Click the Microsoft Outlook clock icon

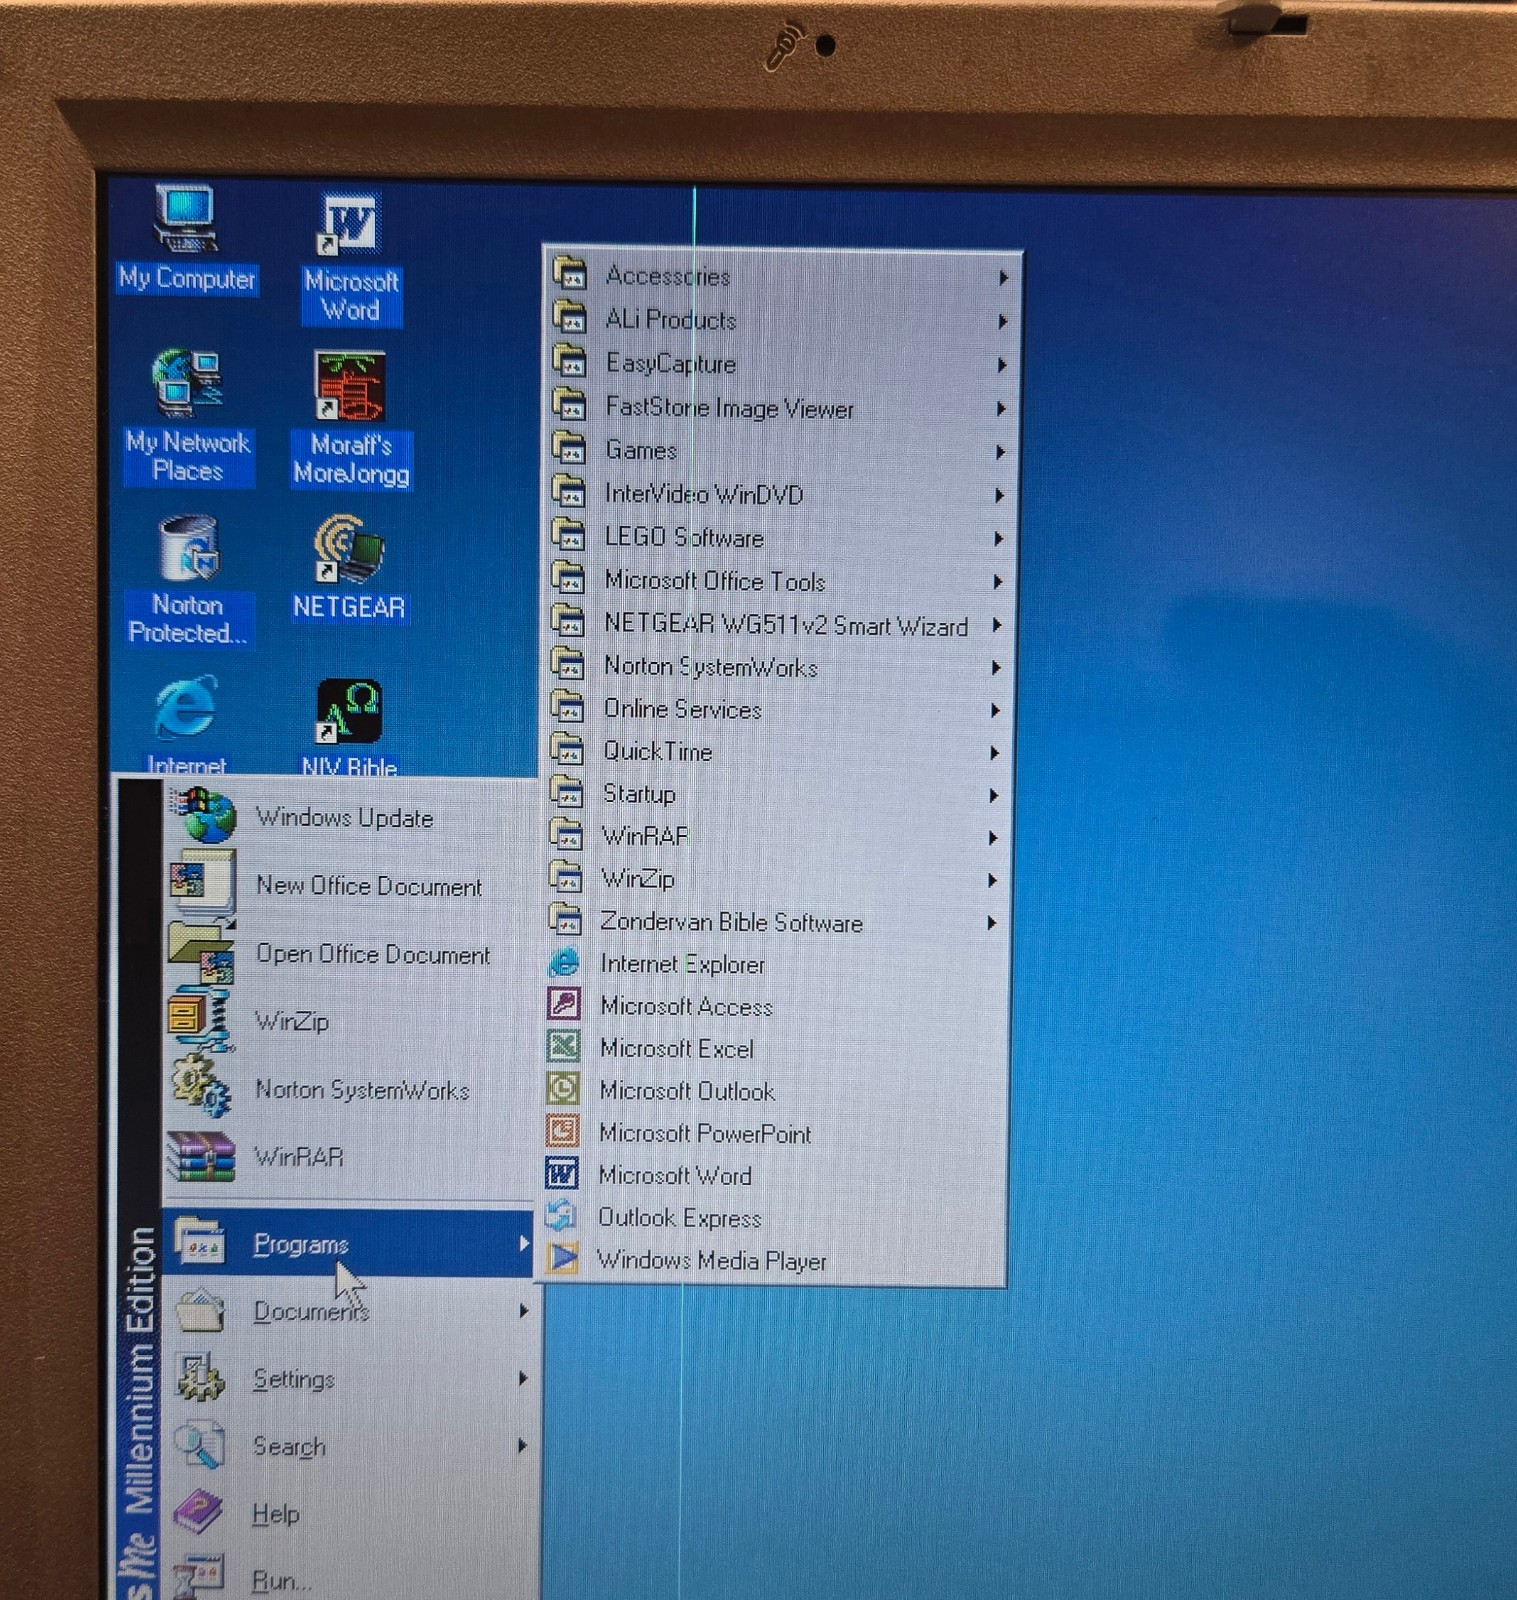(563, 1089)
